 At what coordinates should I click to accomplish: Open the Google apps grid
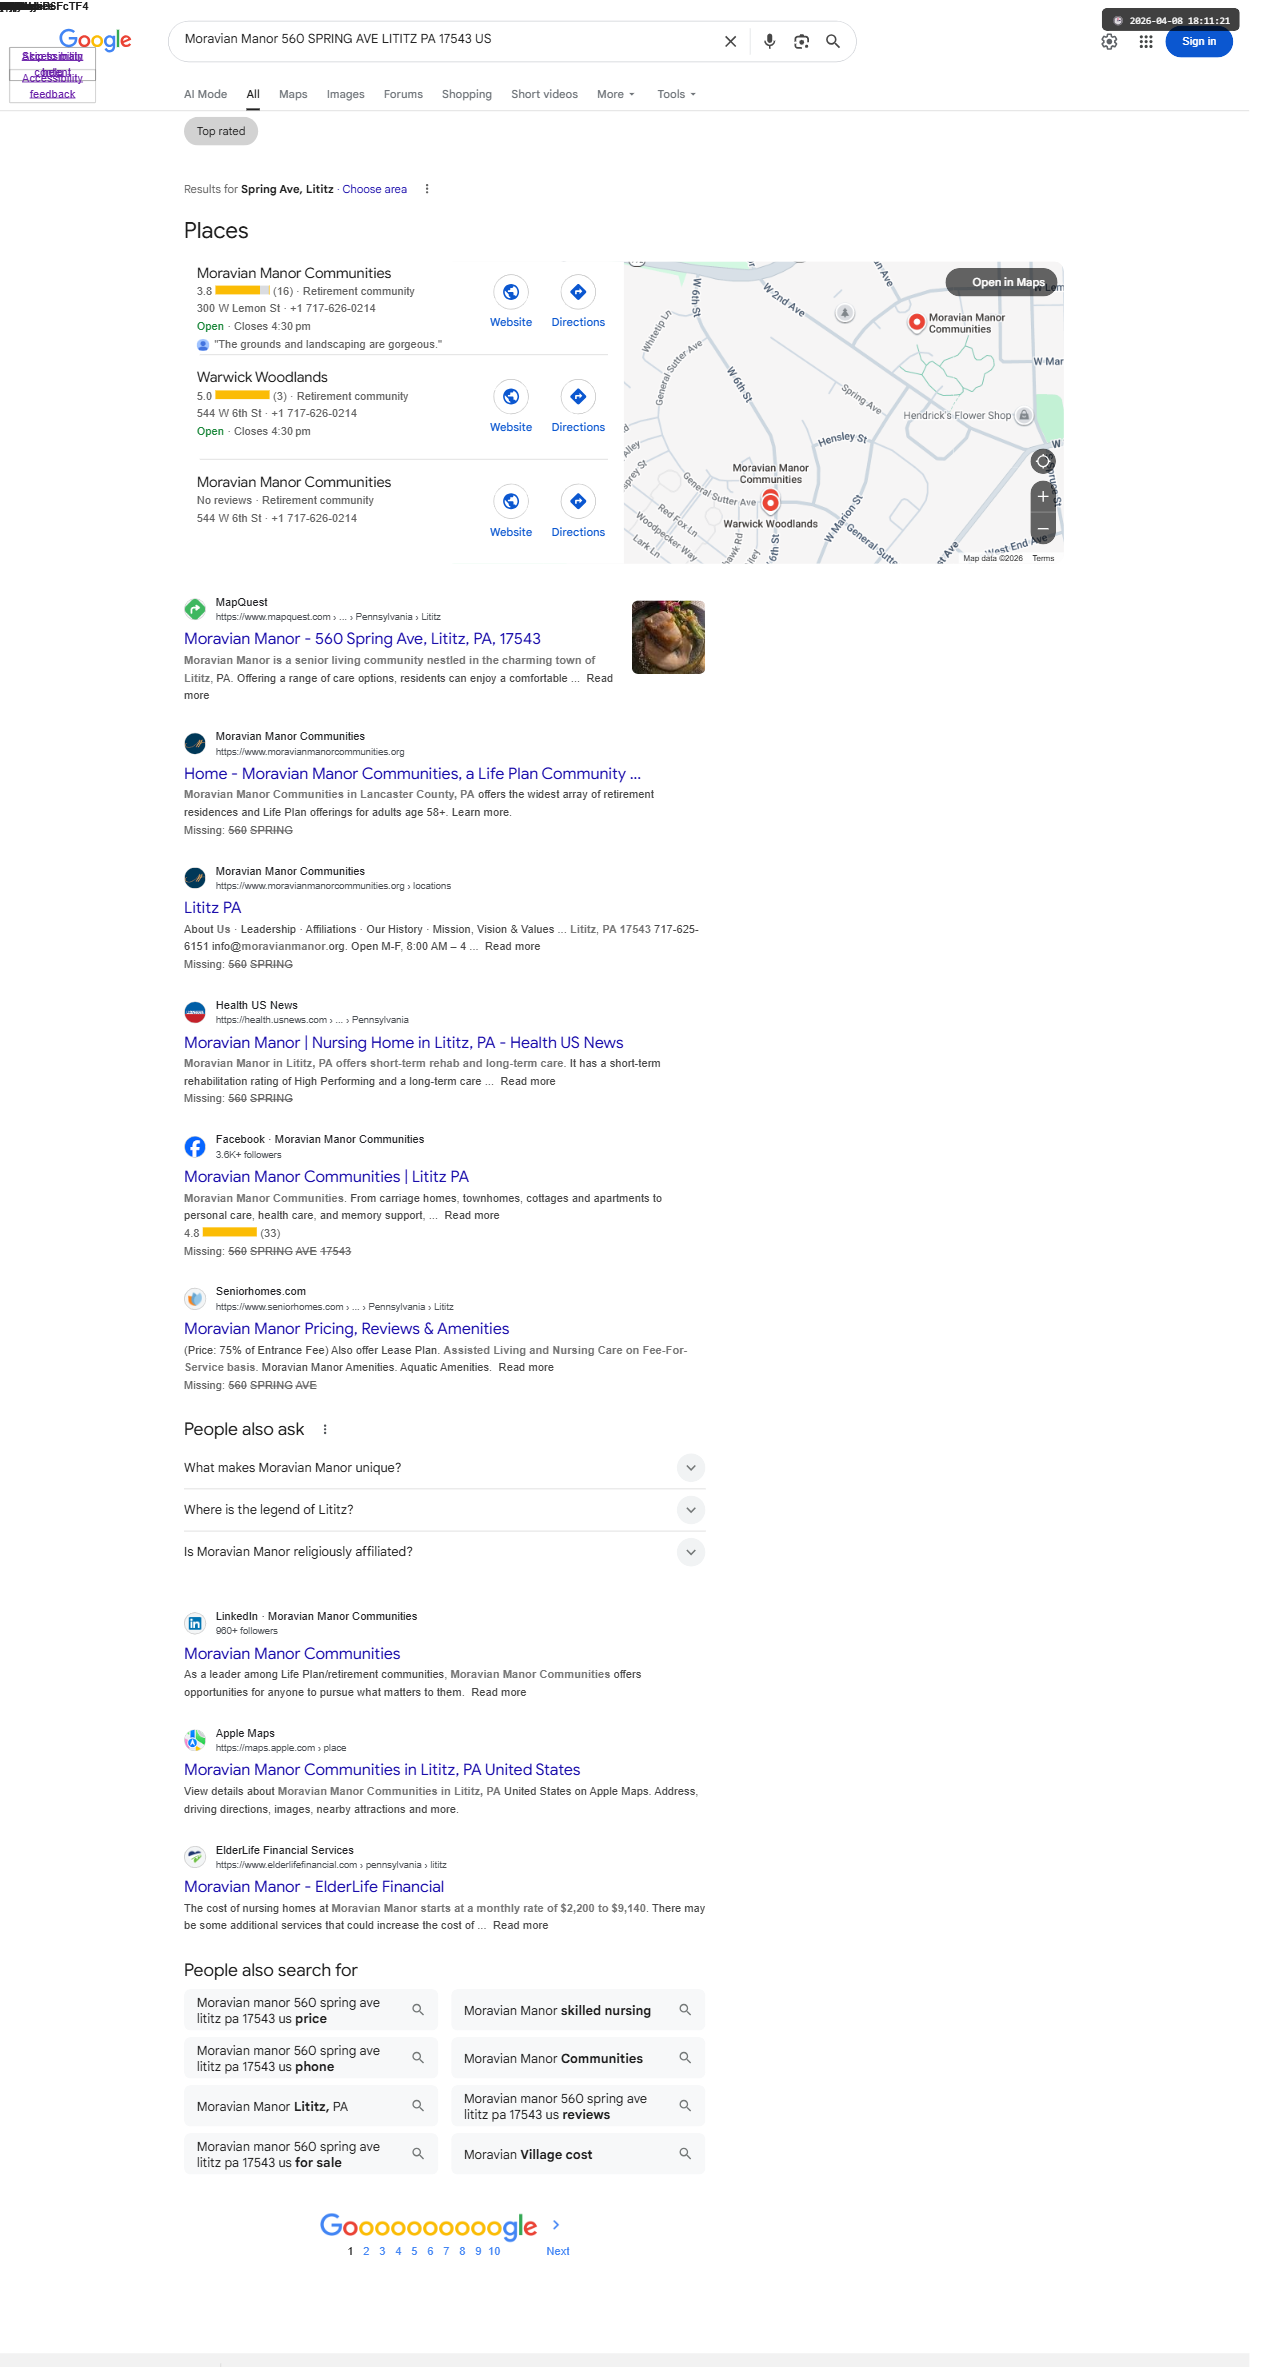coord(1146,42)
